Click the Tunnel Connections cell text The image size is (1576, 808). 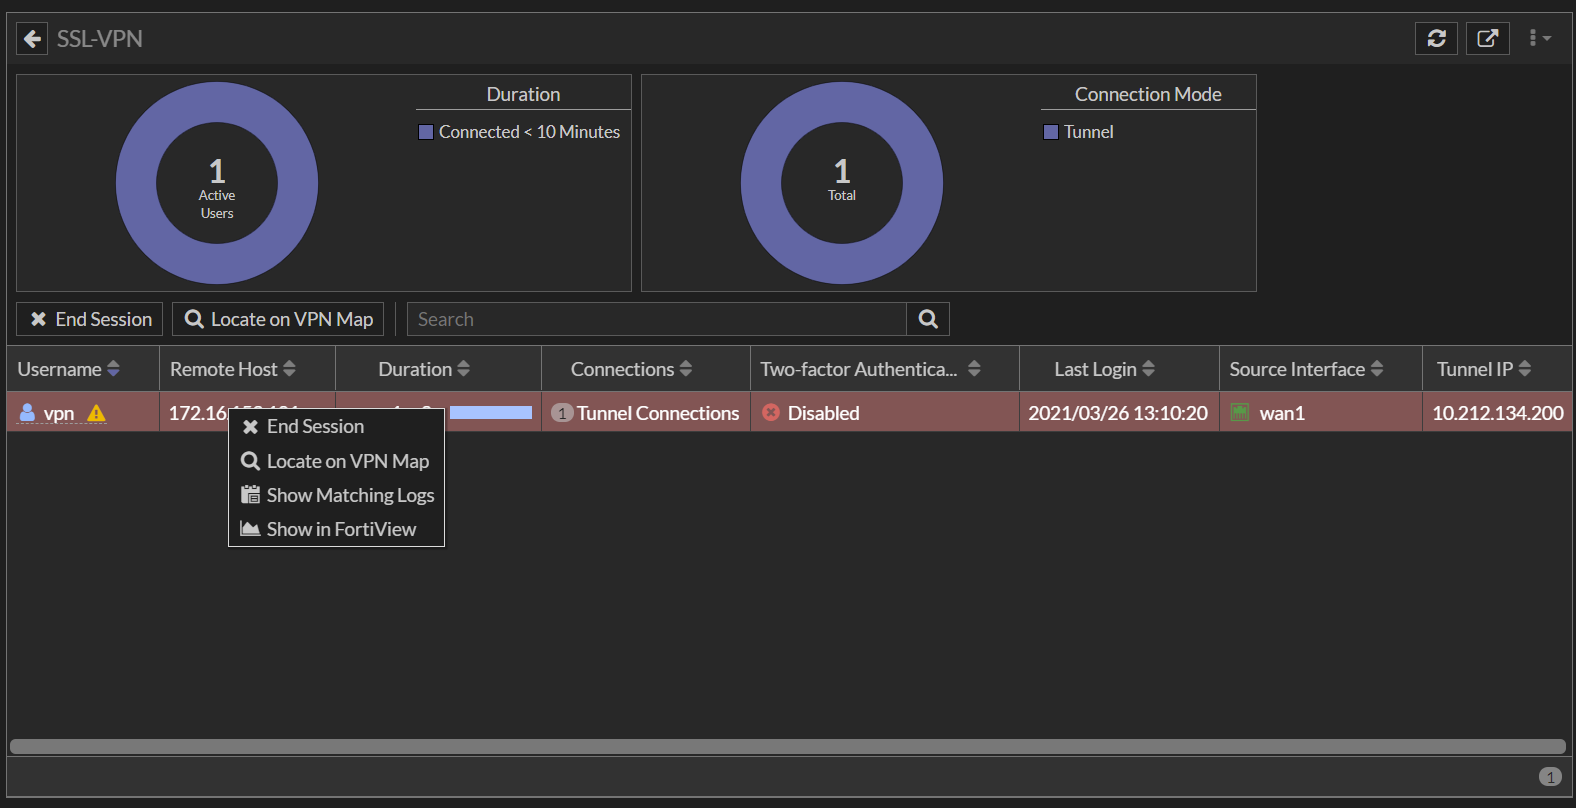(x=658, y=413)
